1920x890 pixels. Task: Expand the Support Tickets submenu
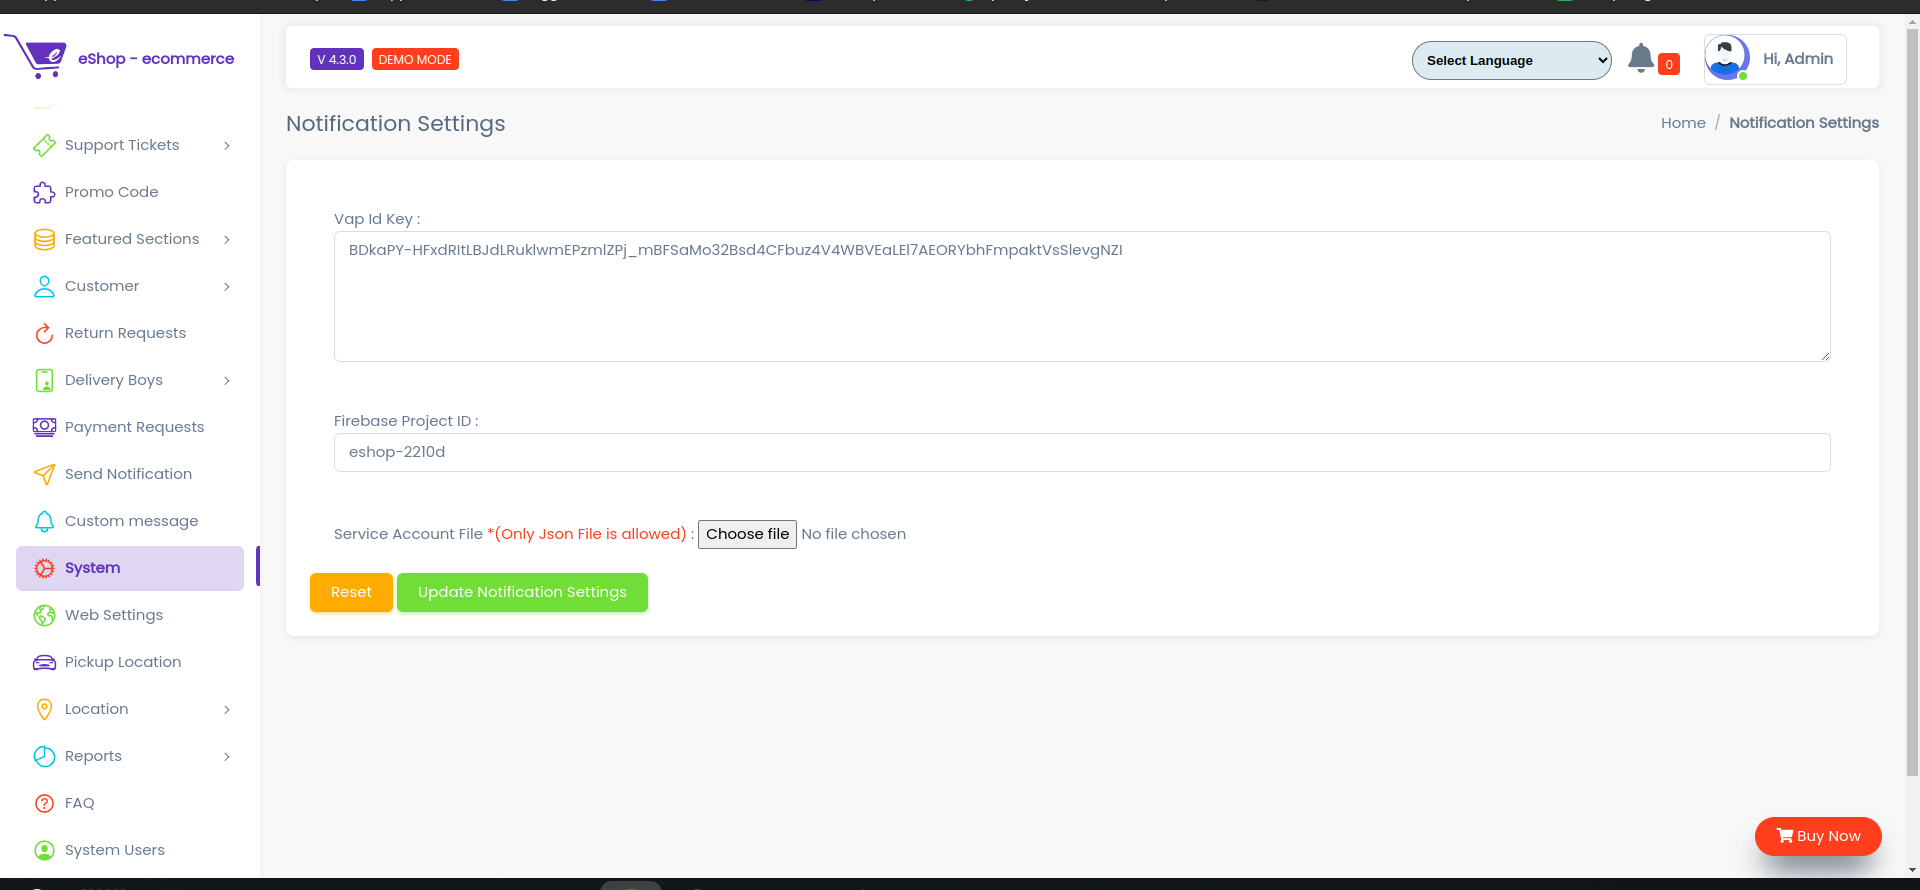point(227,146)
